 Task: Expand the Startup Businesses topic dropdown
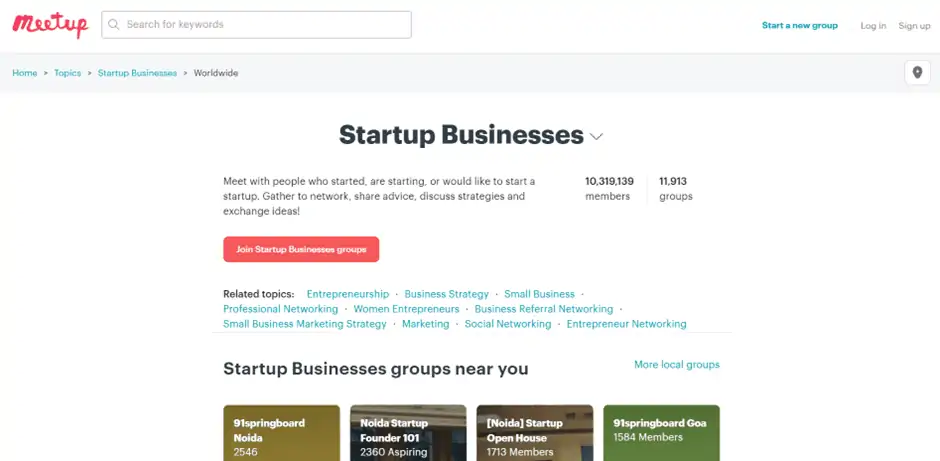tap(597, 136)
